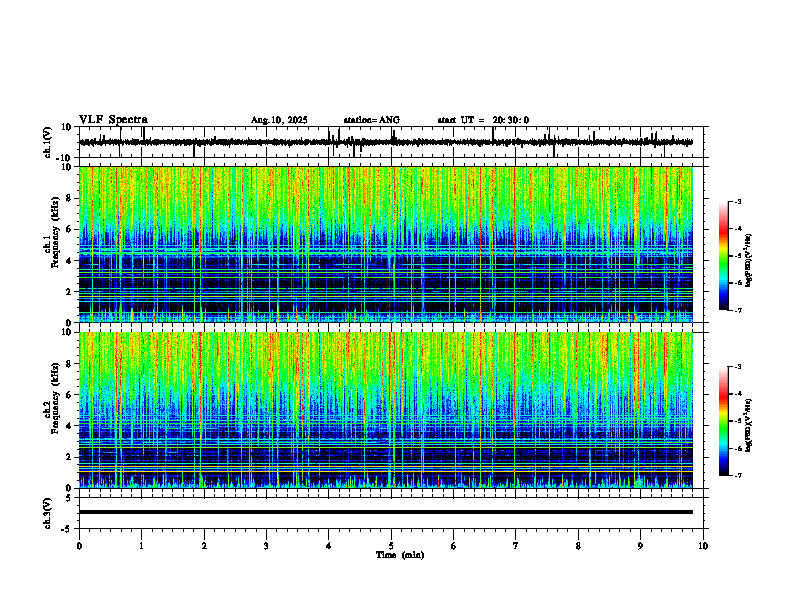Click the ch.2 spectrogram color bar
Viewport: 792px width, 612px height.
723,421
